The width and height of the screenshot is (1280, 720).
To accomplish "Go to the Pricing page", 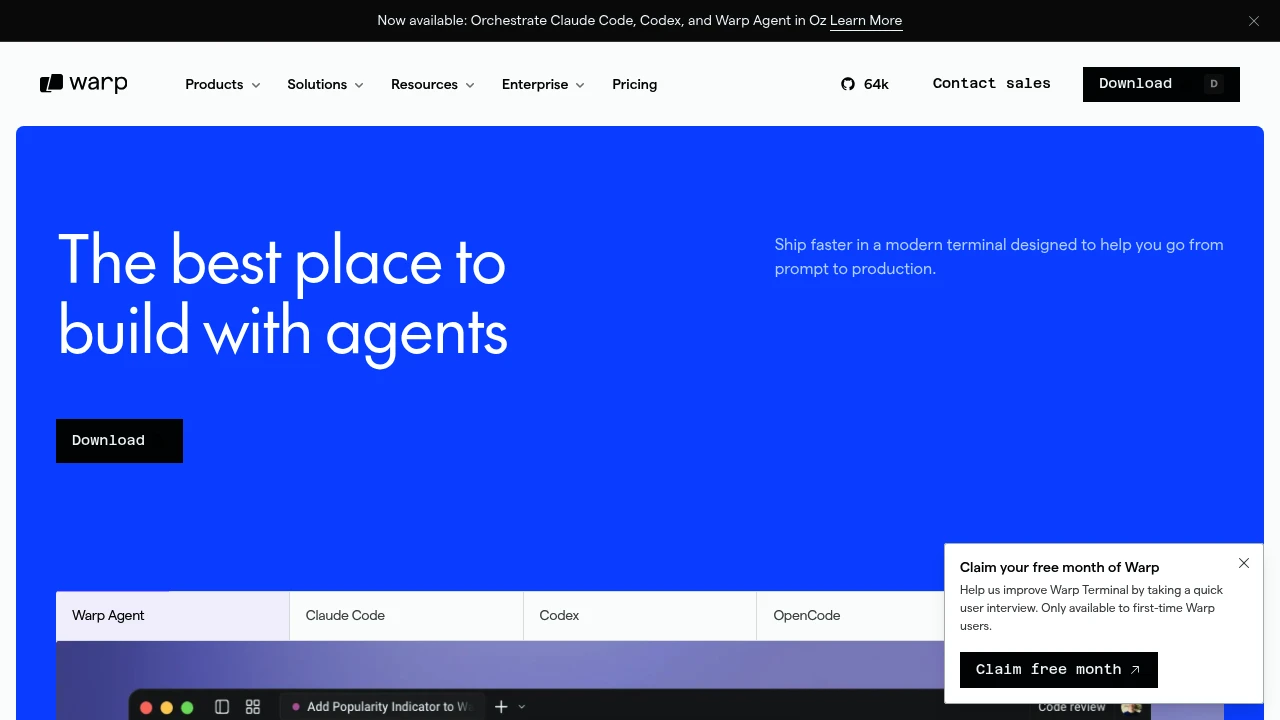I will click(635, 84).
